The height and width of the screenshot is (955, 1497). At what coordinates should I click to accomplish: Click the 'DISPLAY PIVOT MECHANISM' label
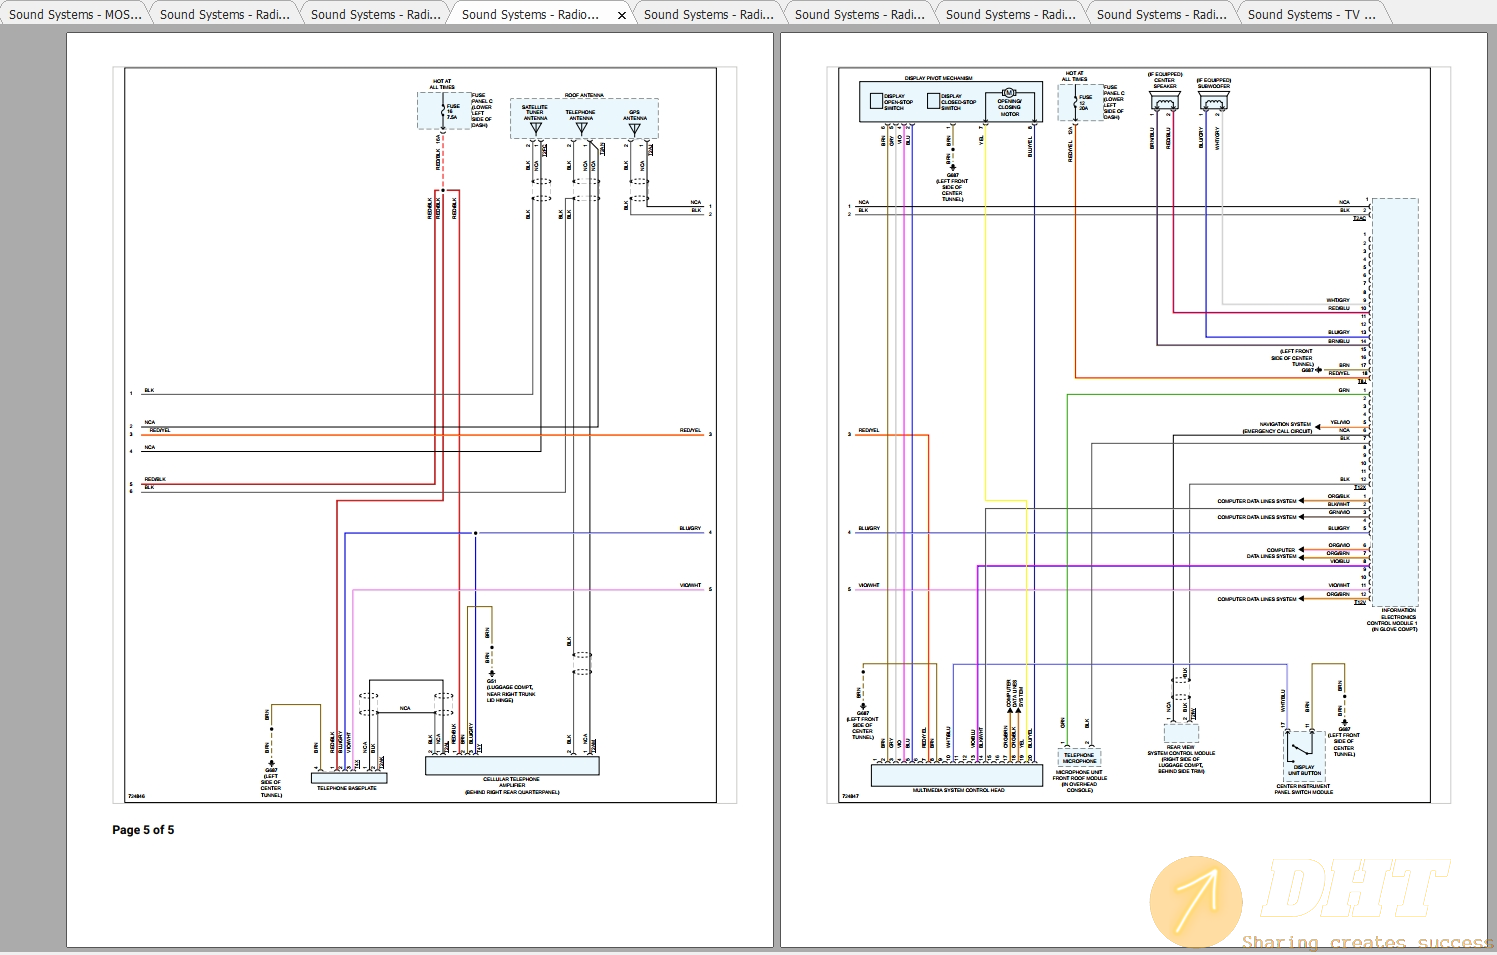point(938,78)
